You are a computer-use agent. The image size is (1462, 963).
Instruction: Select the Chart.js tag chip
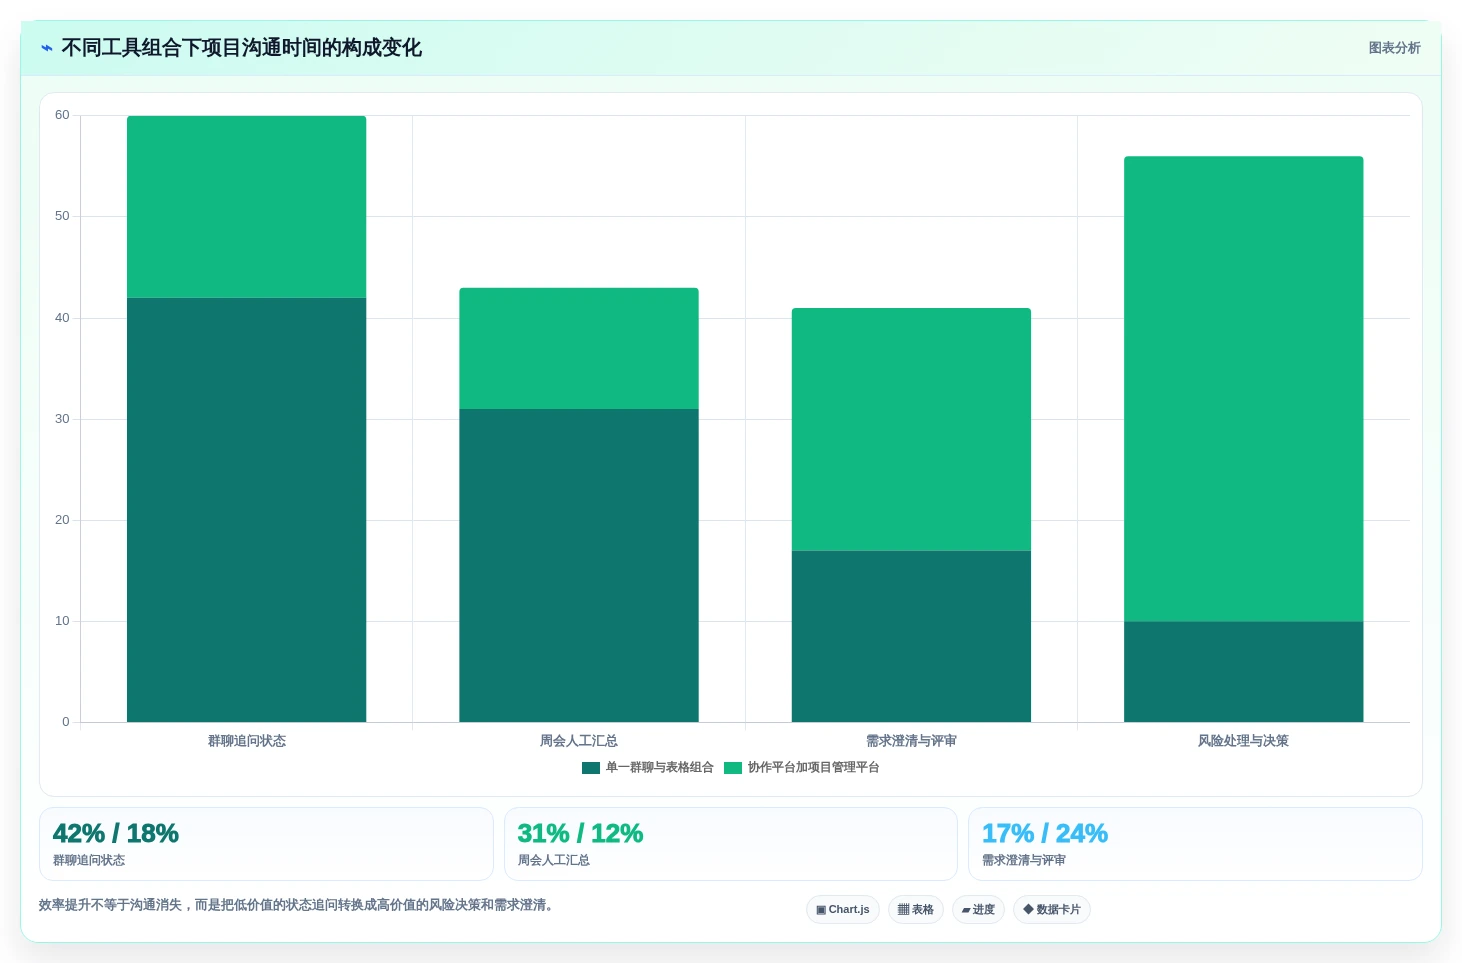coord(843,910)
